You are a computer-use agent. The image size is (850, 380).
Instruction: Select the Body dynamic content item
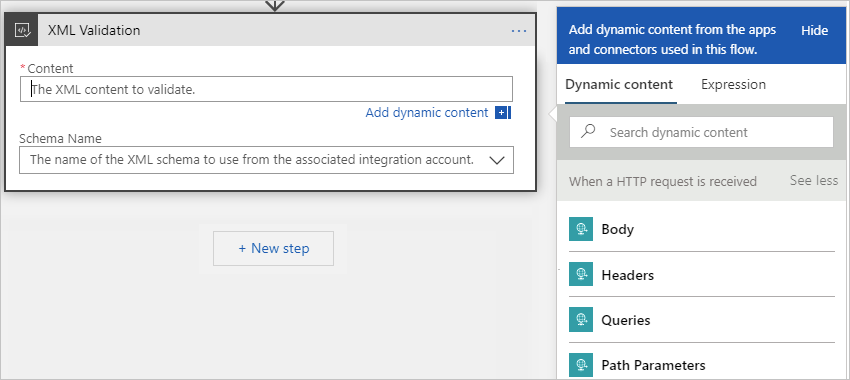point(701,229)
